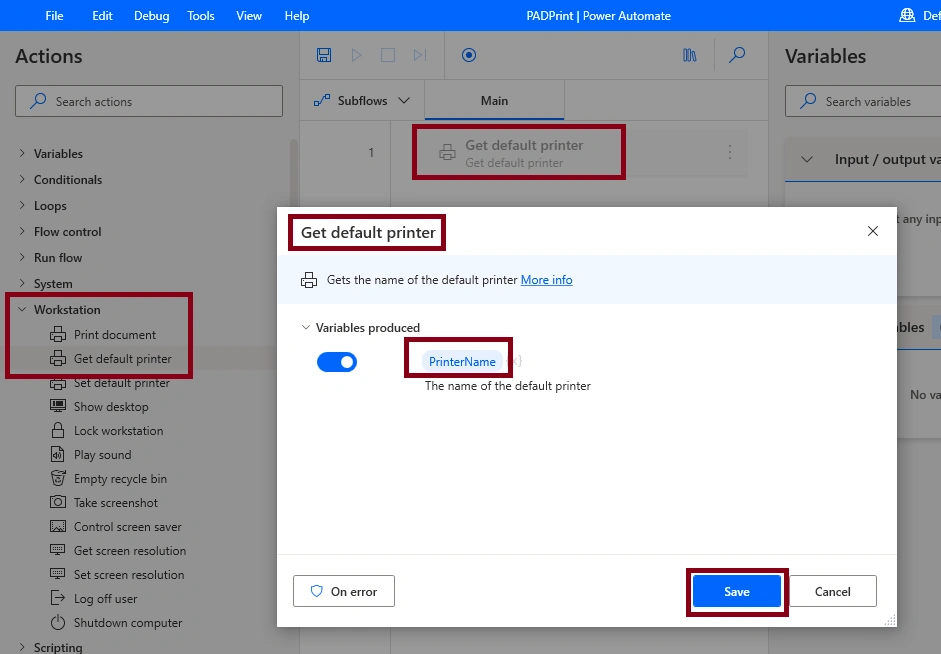Screen dimensions: 941x654
Task: Click the Save flow disk icon
Action: pos(324,55)
